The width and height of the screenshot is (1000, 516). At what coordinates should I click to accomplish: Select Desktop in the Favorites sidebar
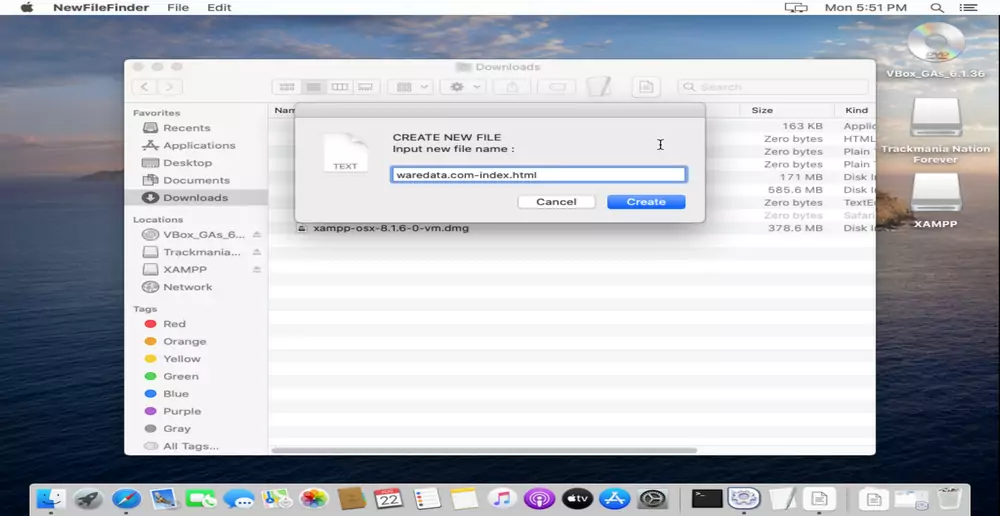tap(187, 163)
